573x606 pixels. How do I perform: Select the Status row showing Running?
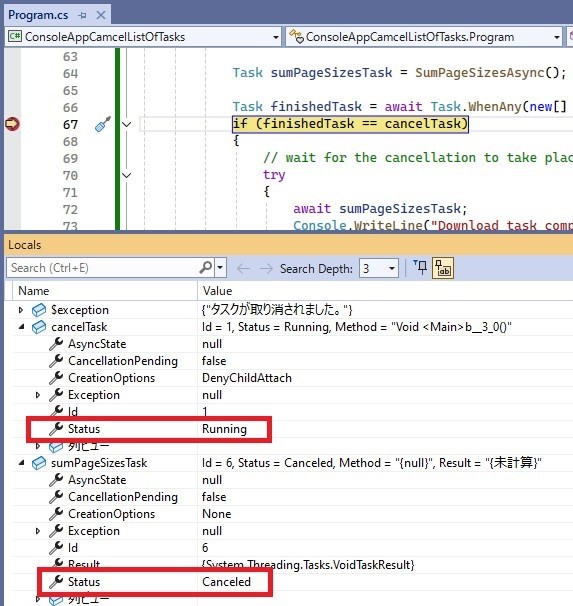tap(292, 429)
